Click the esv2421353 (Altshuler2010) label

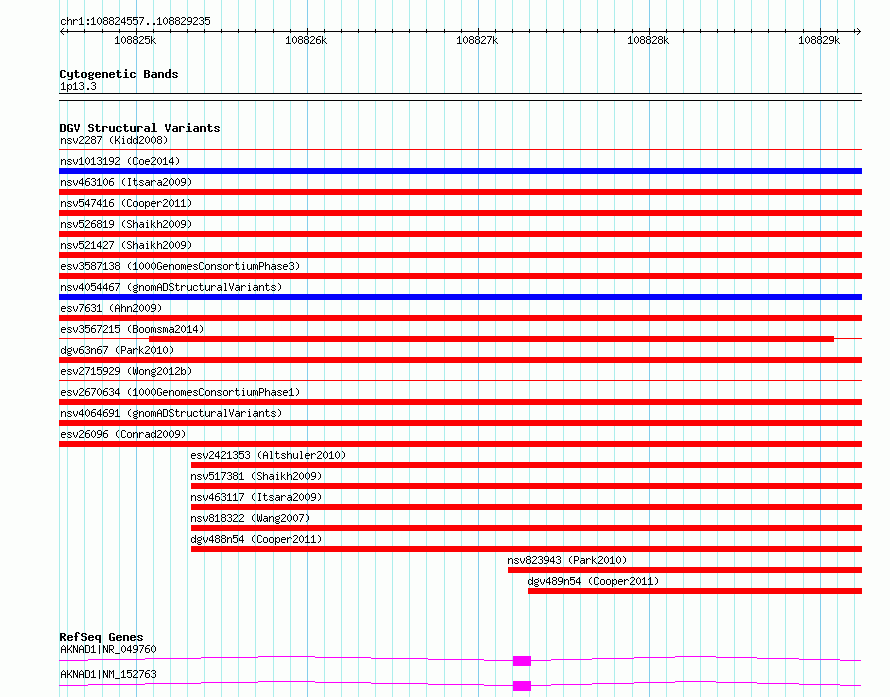tap(268, 455)
